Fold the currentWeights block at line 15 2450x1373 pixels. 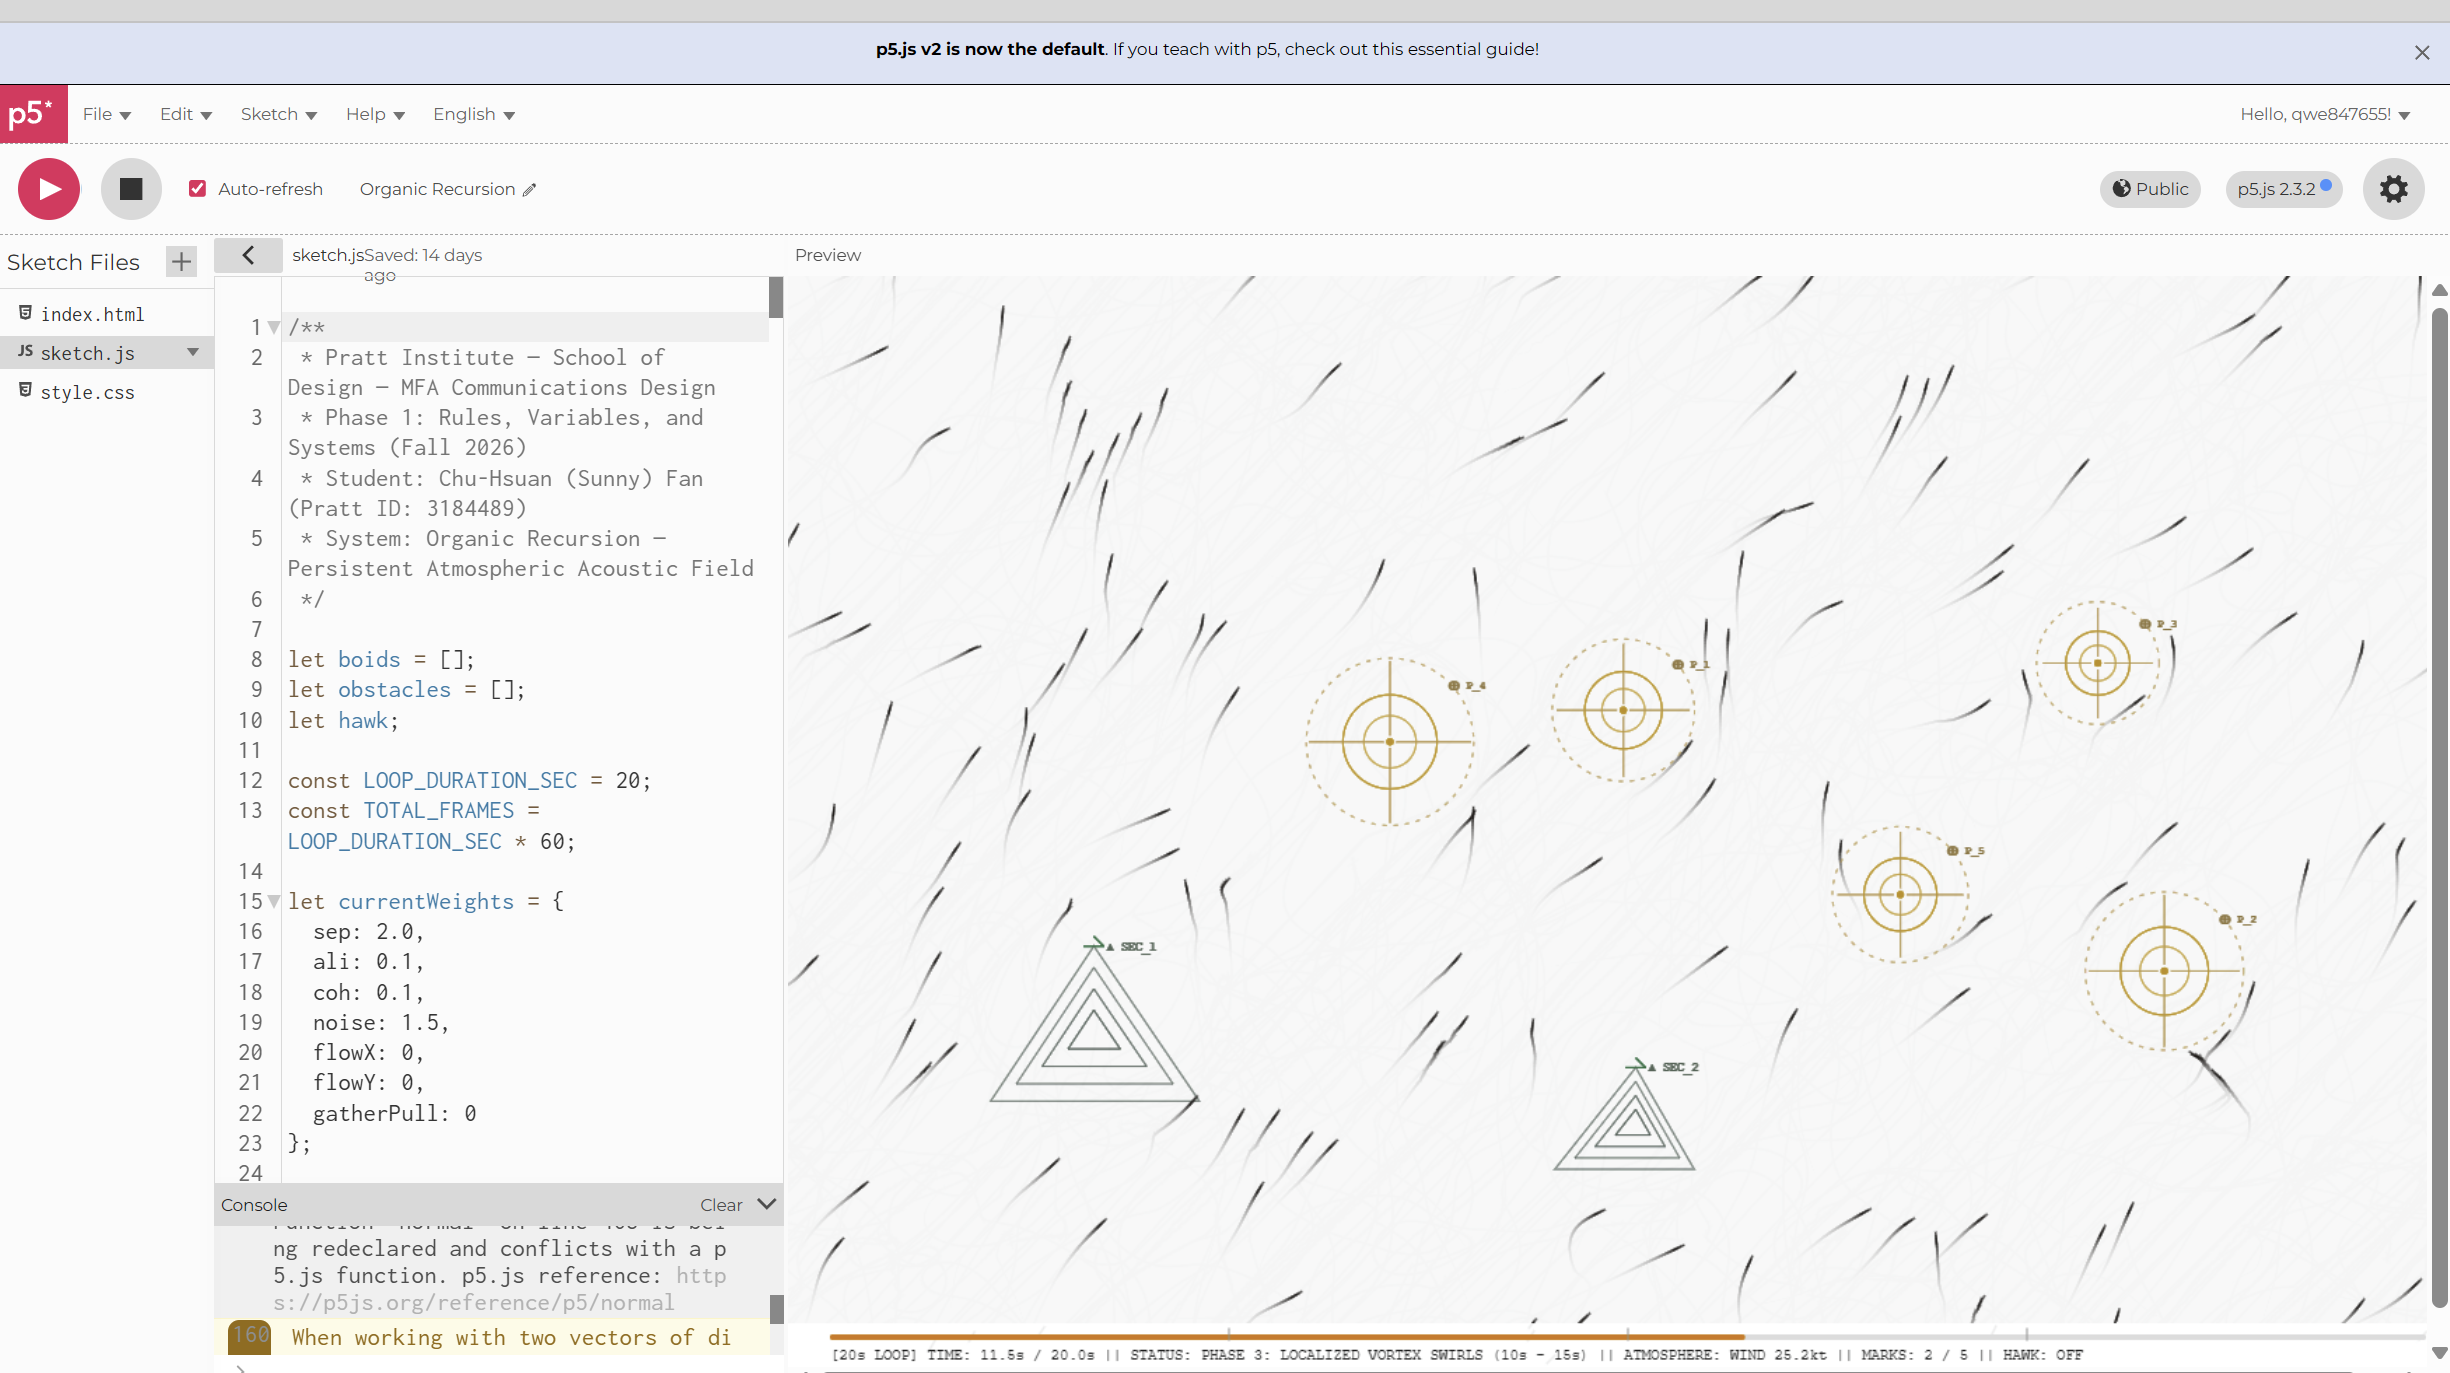click(274, 901)
